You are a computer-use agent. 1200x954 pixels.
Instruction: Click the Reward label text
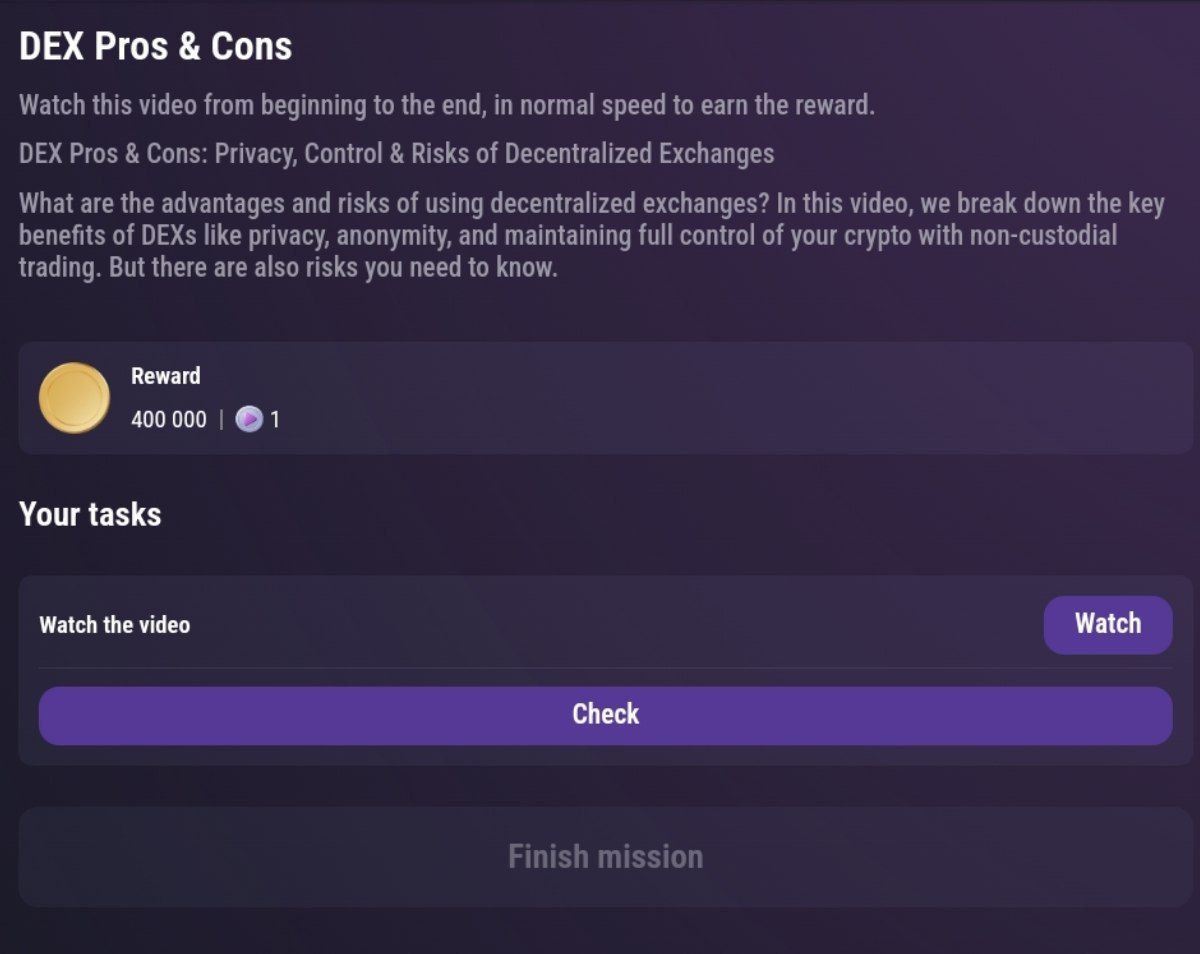point(165,376)
